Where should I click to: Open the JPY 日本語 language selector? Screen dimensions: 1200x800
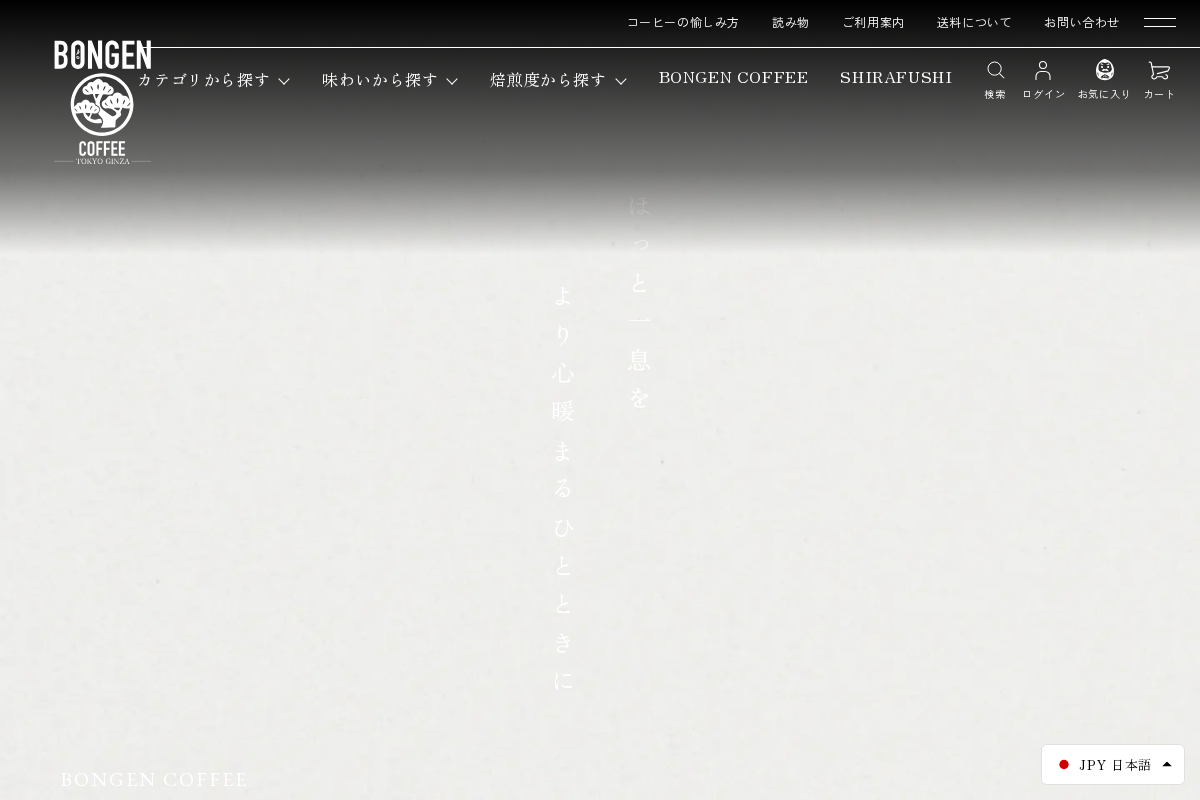[1113, 765]
